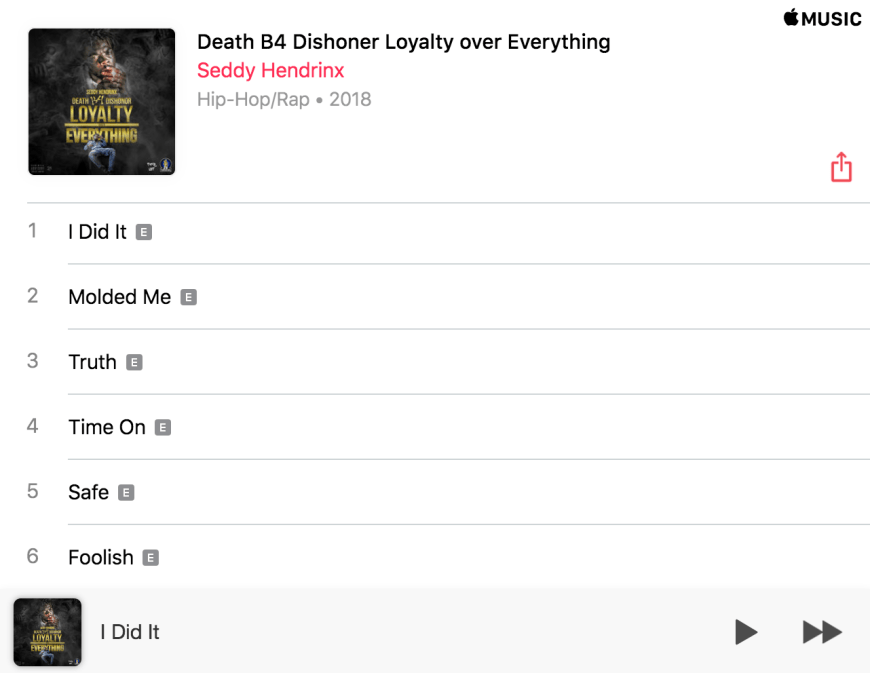Play track 6 Foolish

point(448,556)
